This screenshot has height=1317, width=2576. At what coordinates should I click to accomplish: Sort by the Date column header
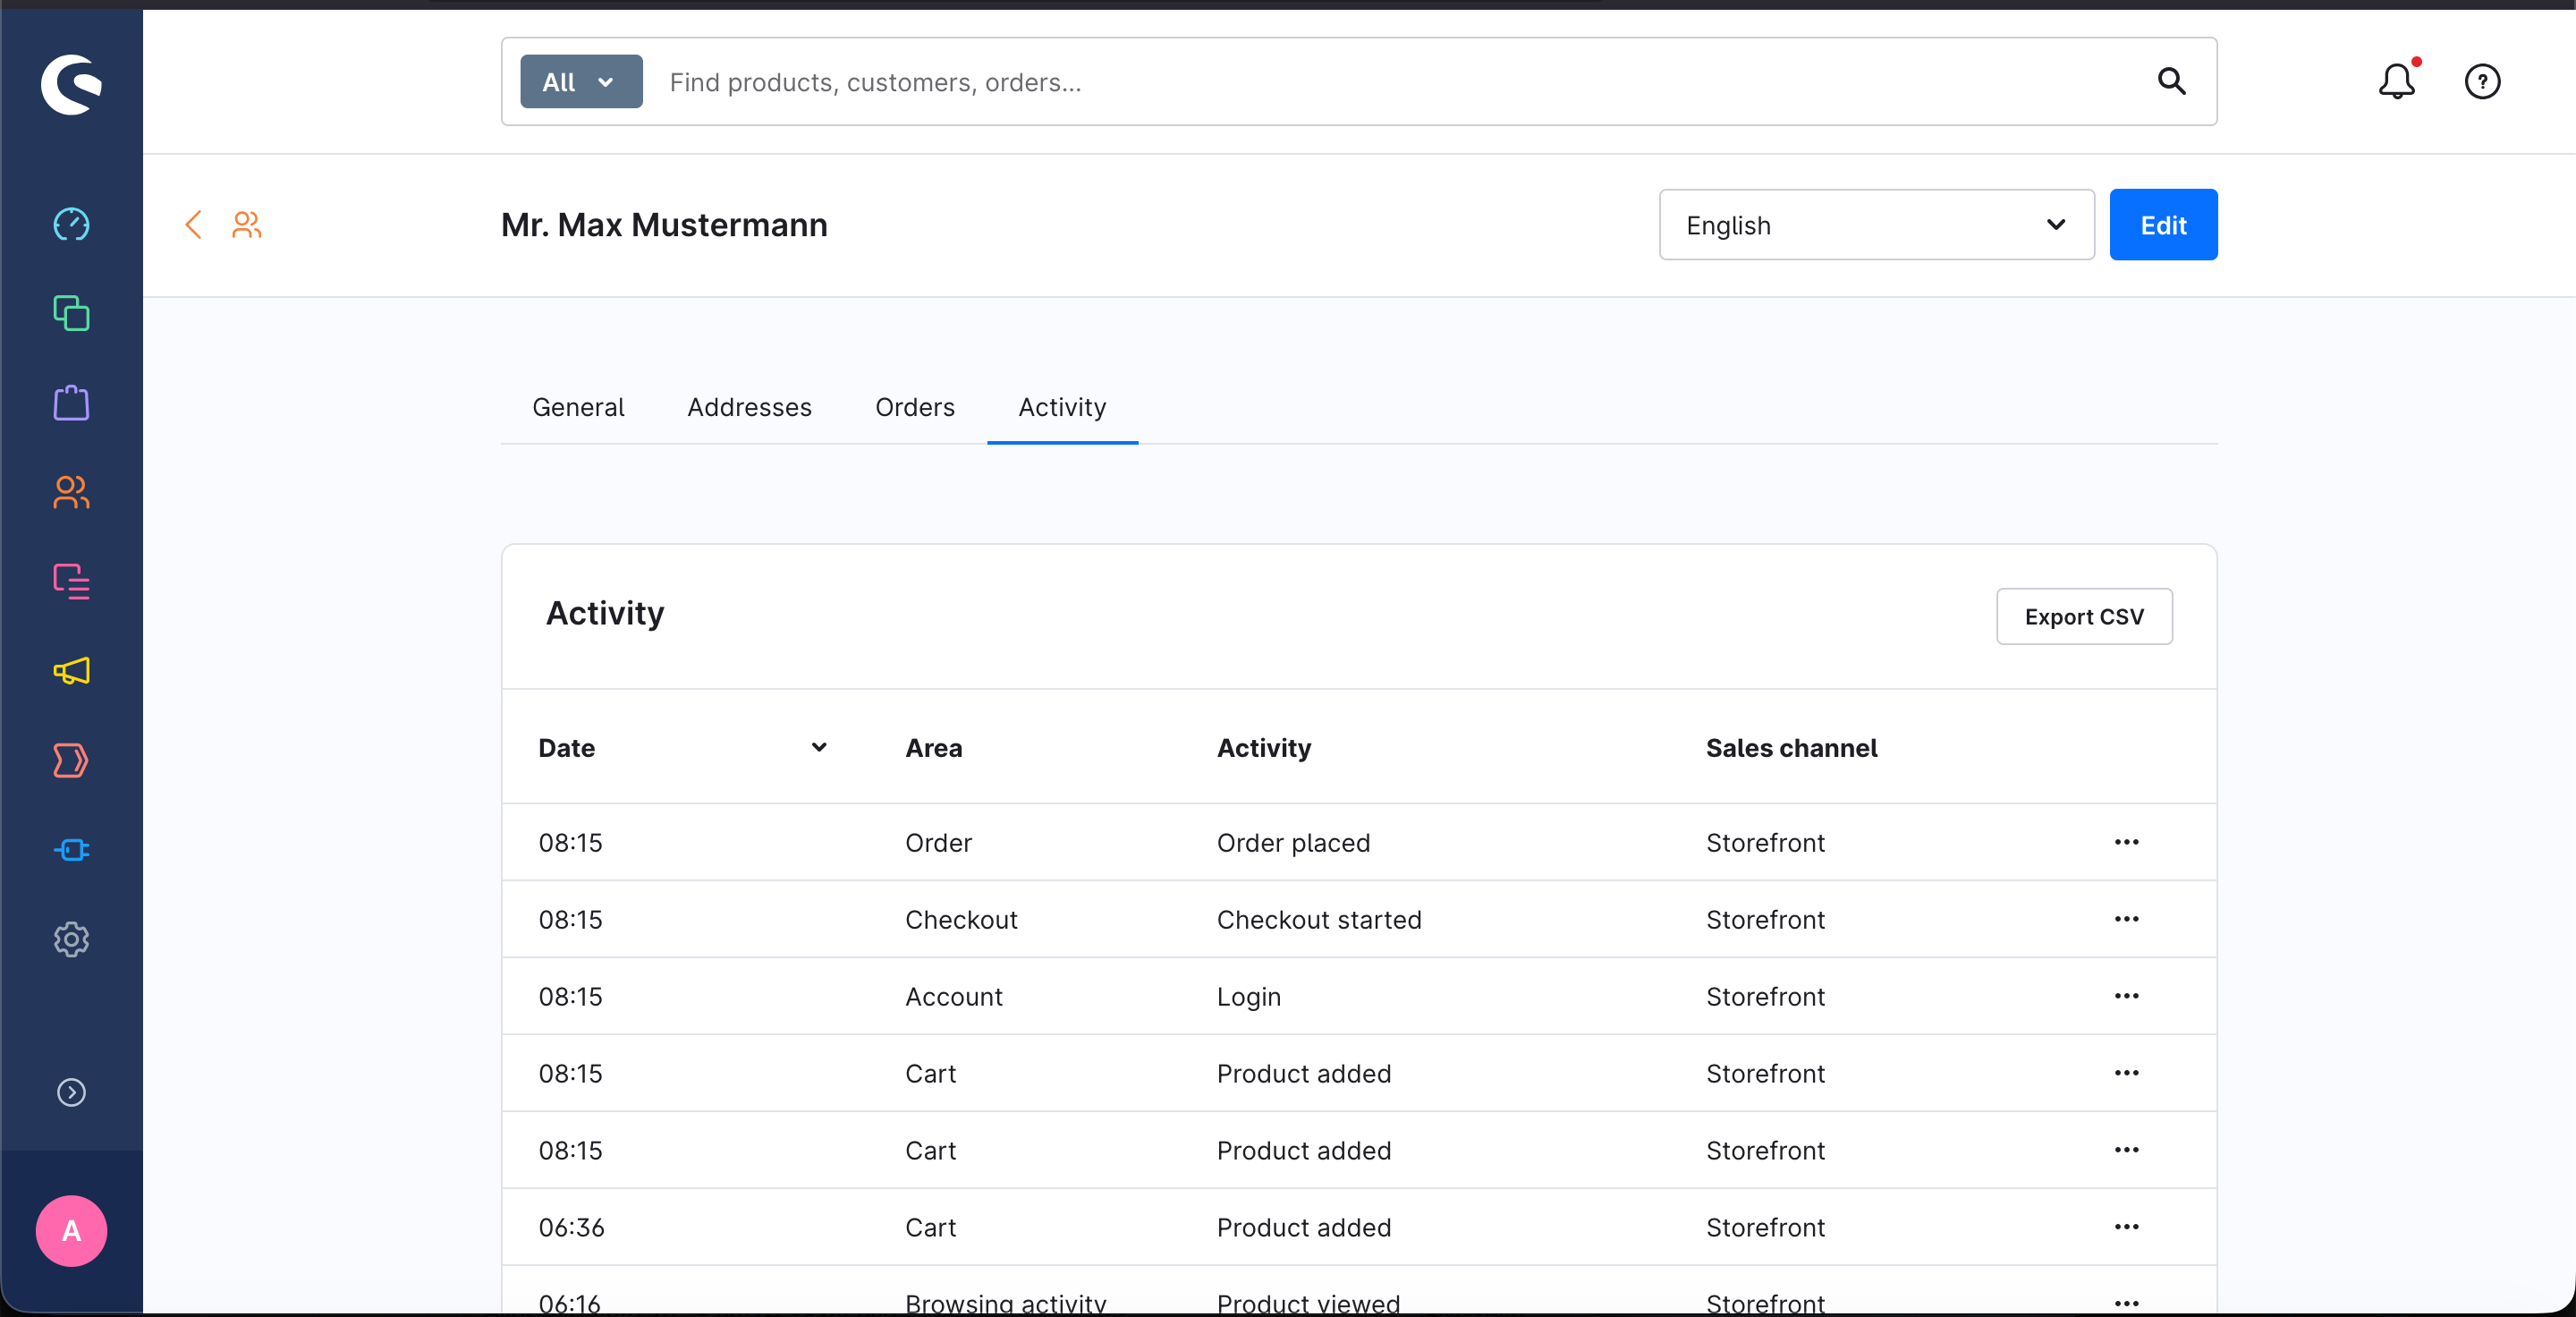pos(683,748)
